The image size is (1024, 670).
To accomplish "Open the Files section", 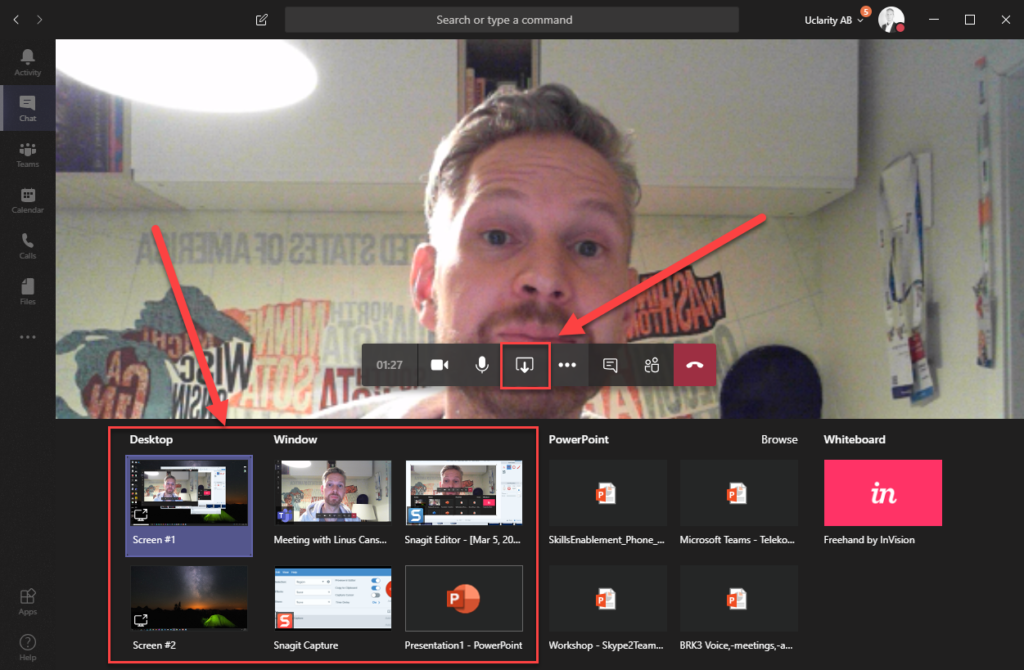I will [x=27, y=292].
